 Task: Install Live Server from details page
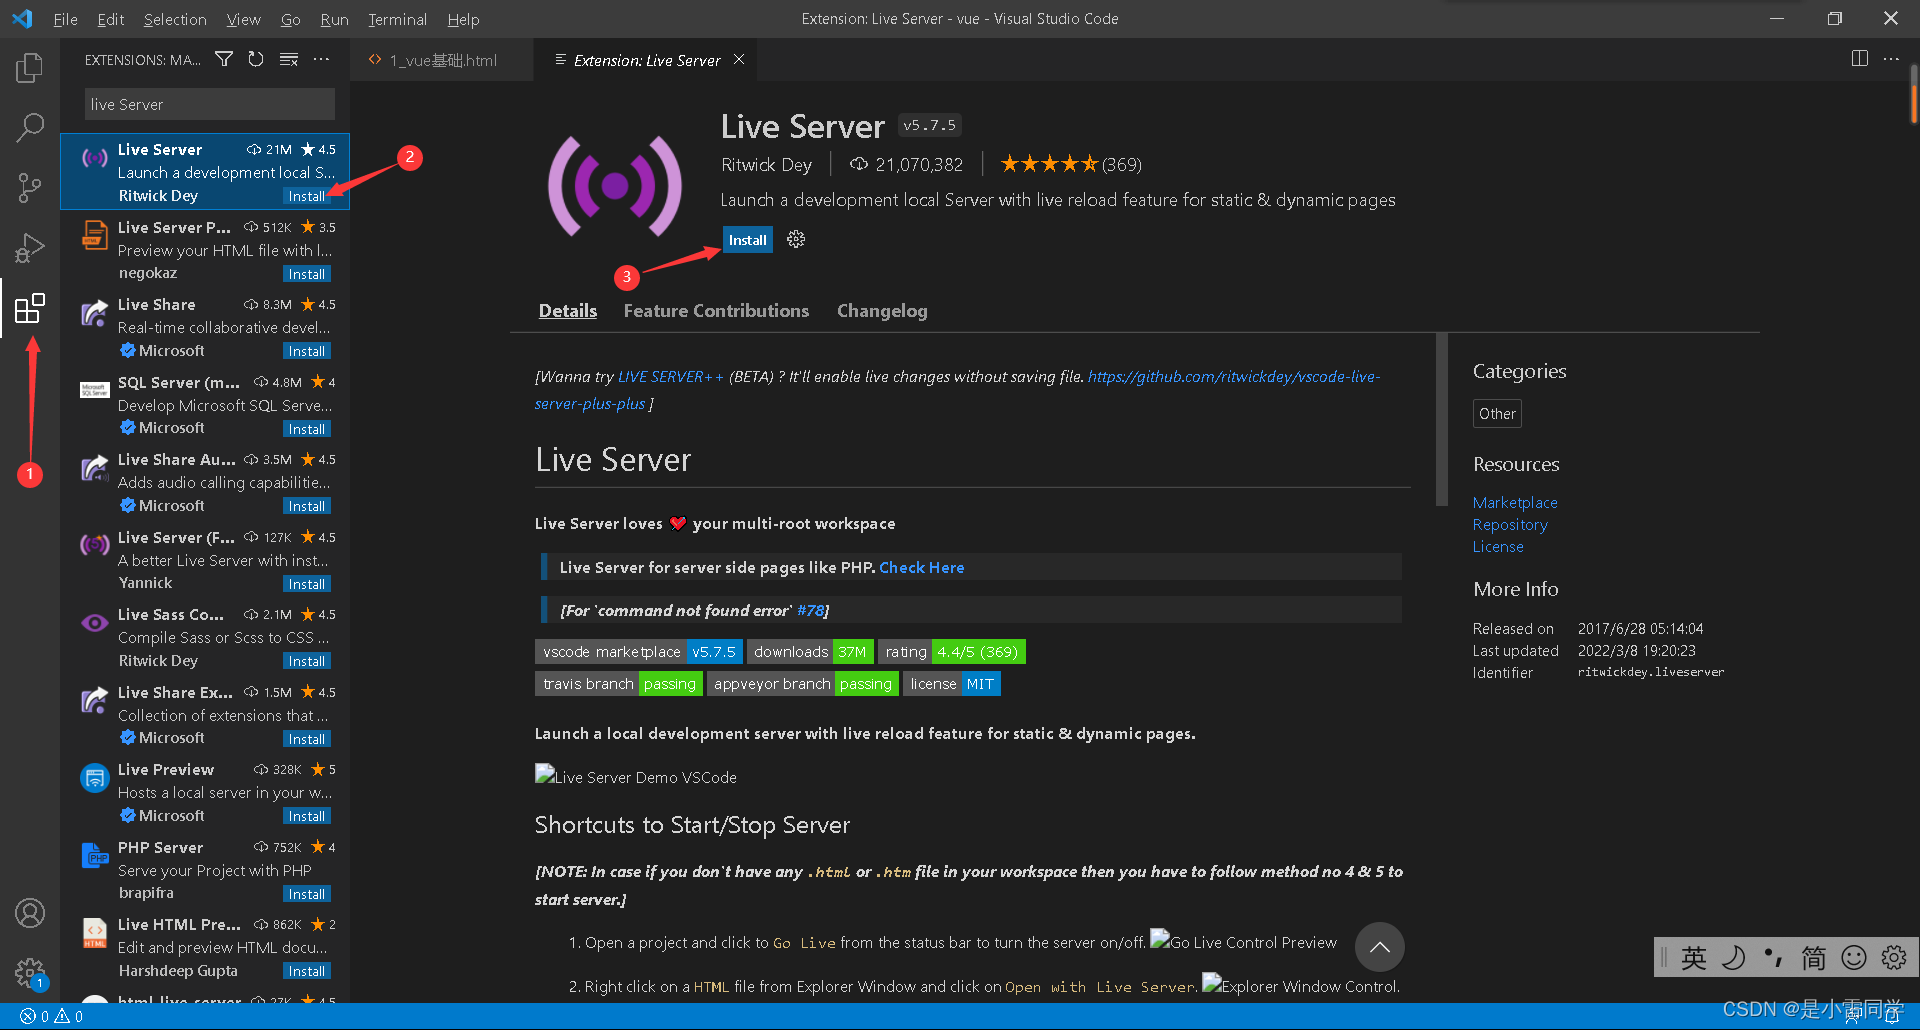point(747,240)
